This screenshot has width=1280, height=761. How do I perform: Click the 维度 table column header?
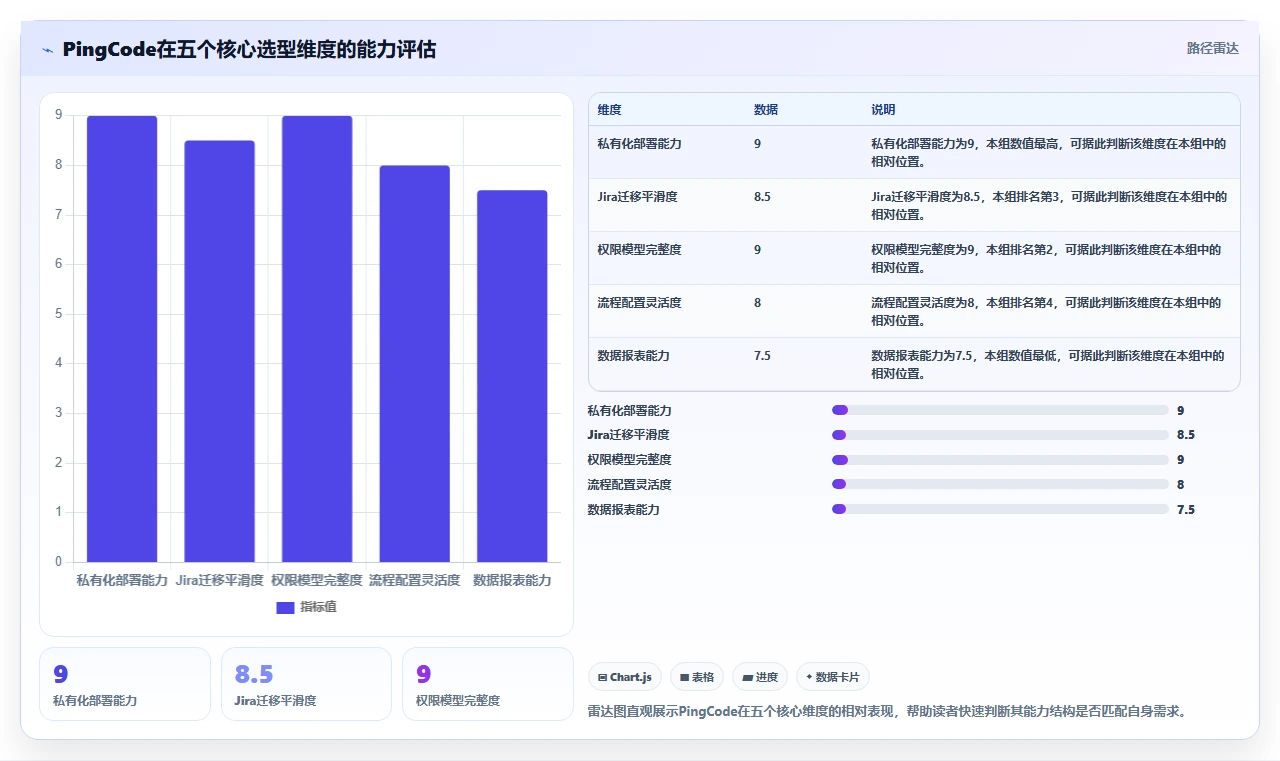[x=609, y=110]
